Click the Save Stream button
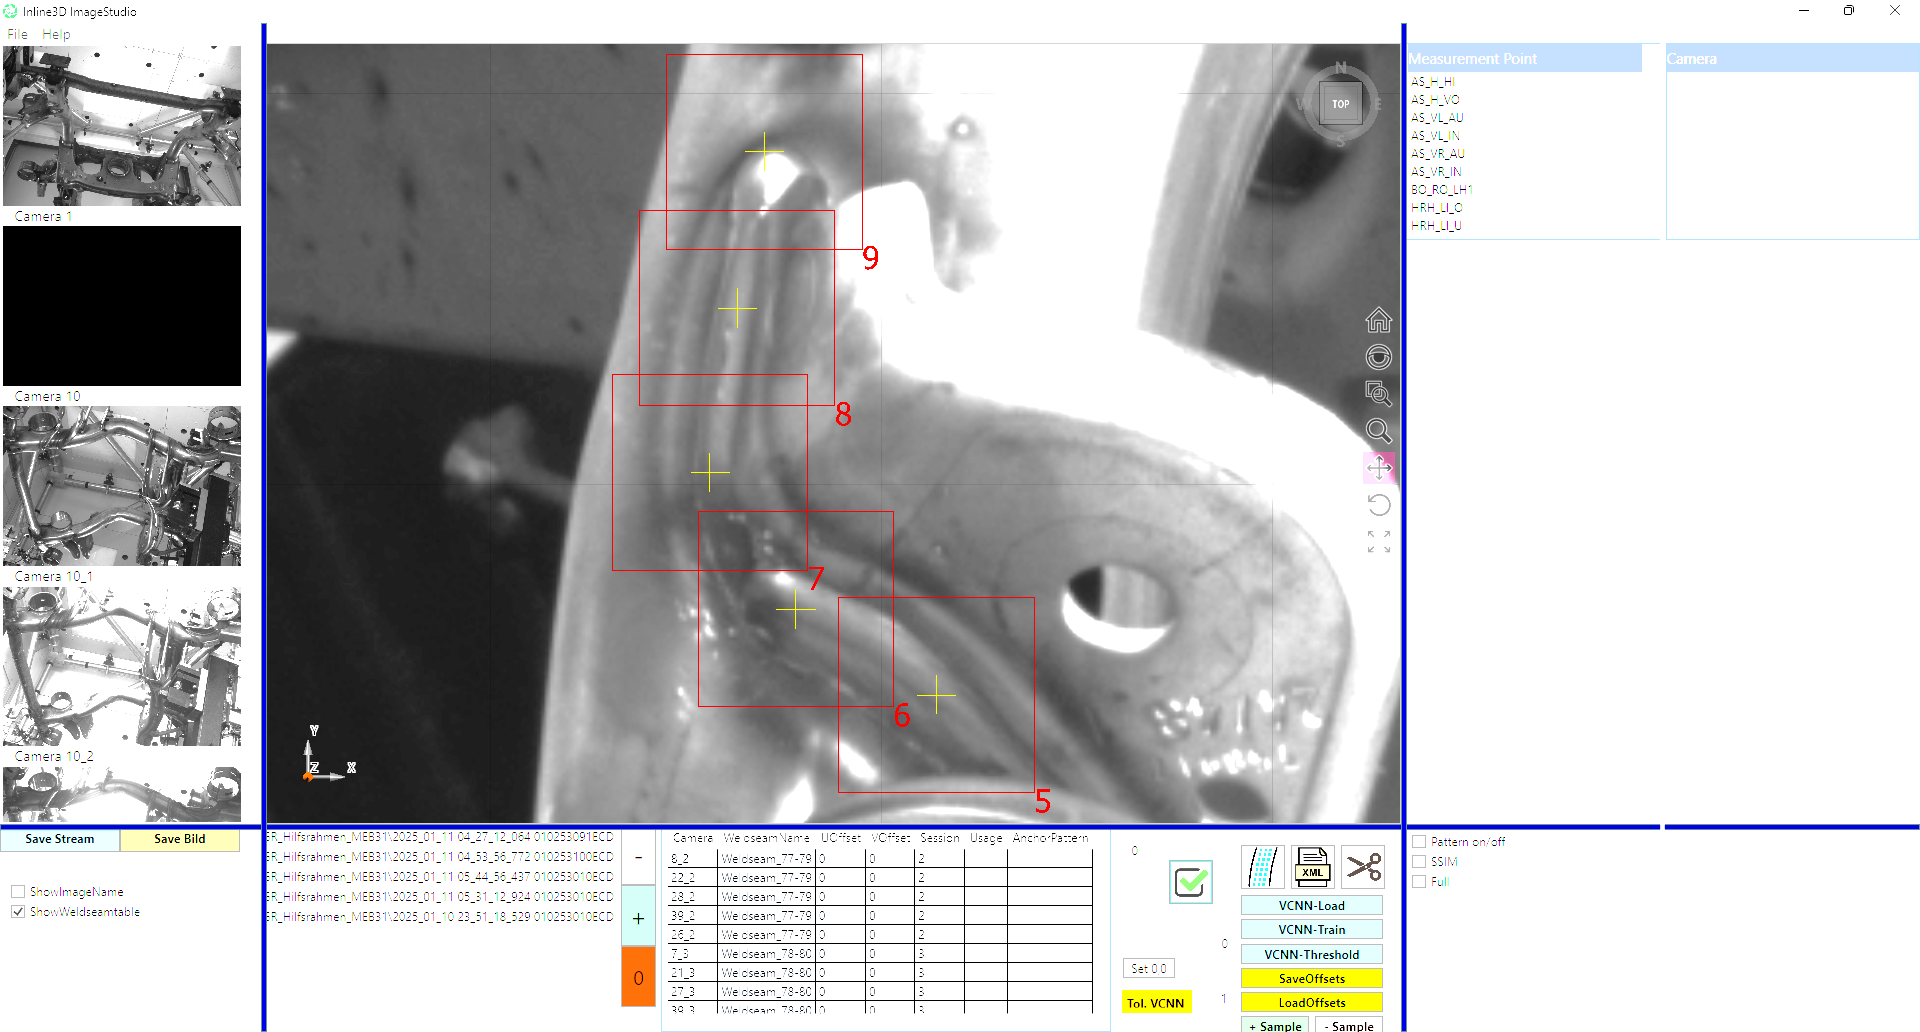 (60, 839)
